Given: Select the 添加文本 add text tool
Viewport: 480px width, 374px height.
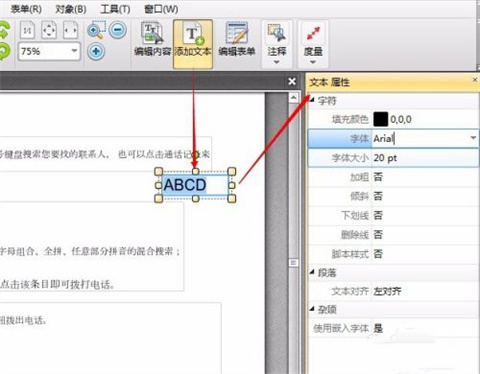Looking at the screenshot, I should [193, 44].
